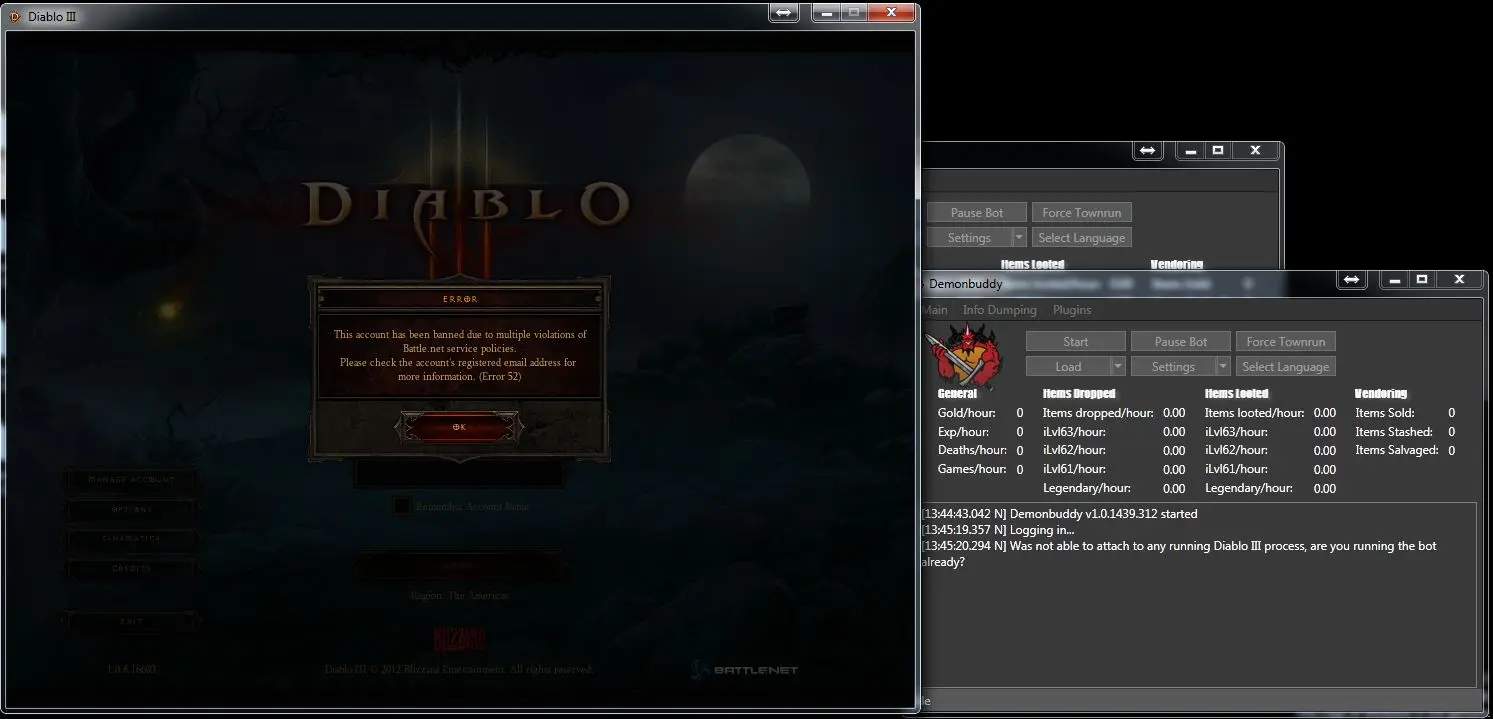Tick the Remember Account Name checkbox

[x=401, y=506]
